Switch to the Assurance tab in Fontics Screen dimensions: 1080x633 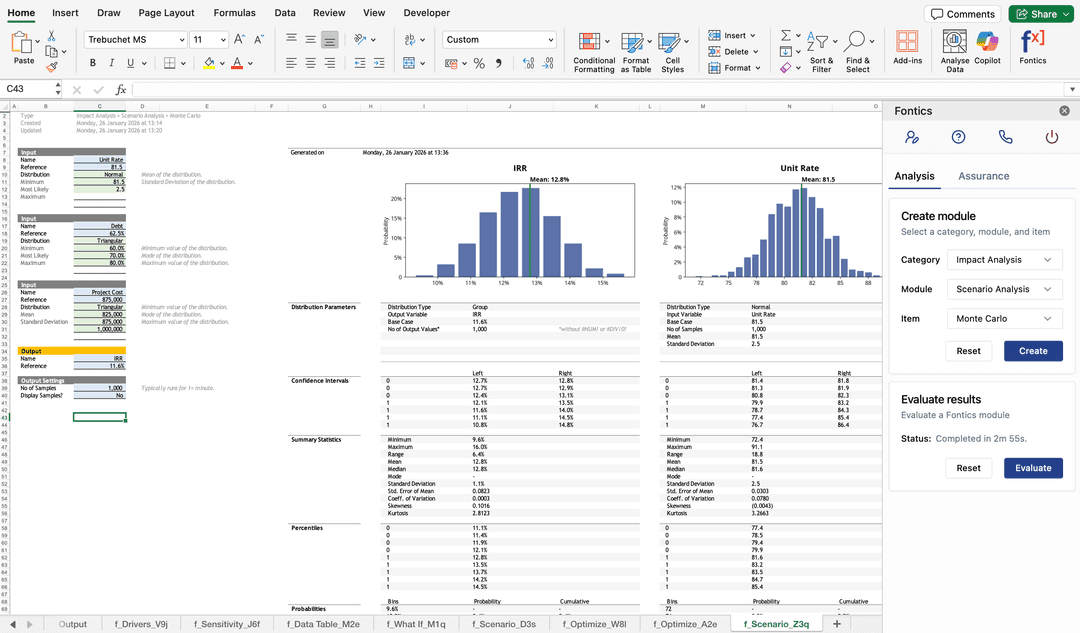pos(984,176)
